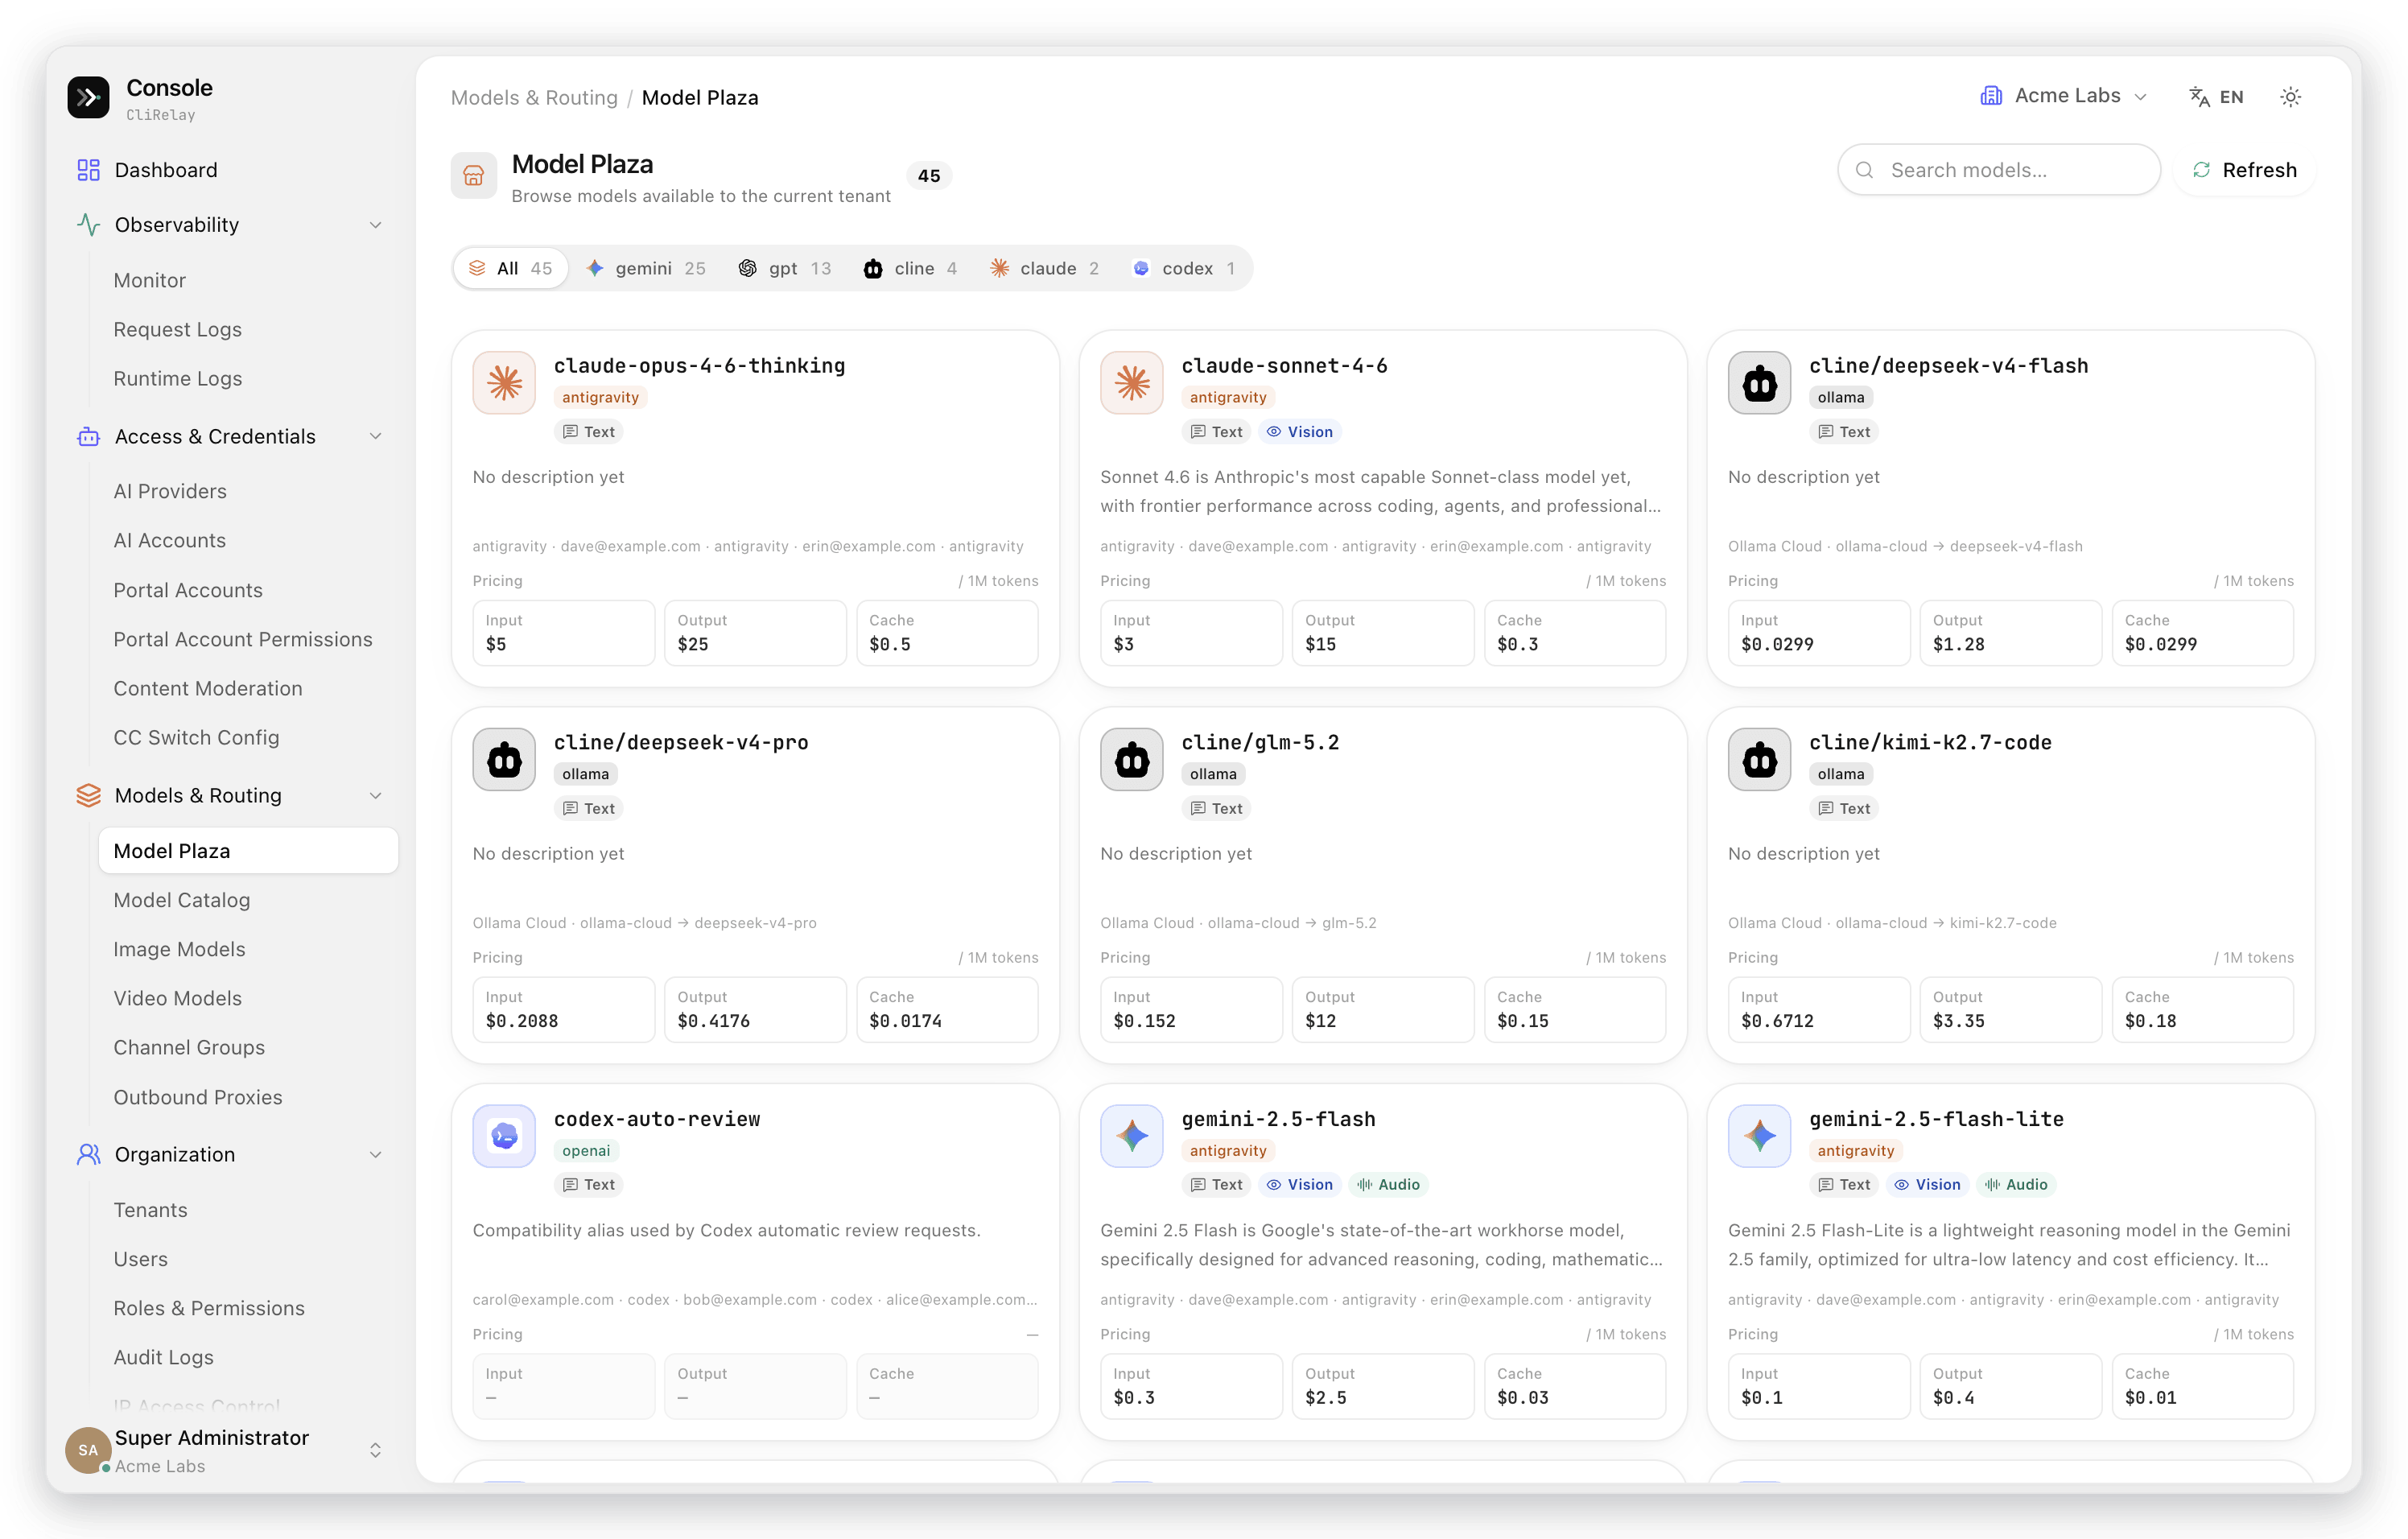Click the Models & Routing breadcrumb link
2408x1539 pixels.
(x=534, y=98)
